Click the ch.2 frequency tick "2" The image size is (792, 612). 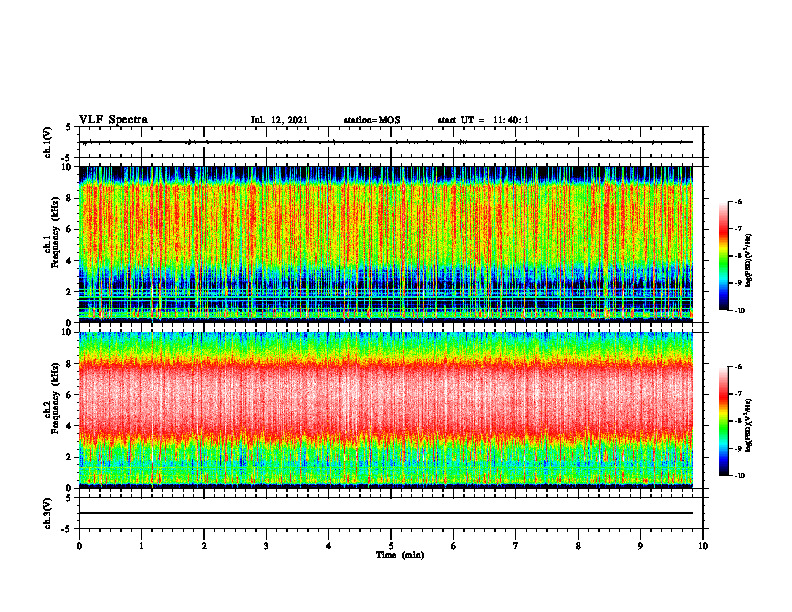[68, 457]
